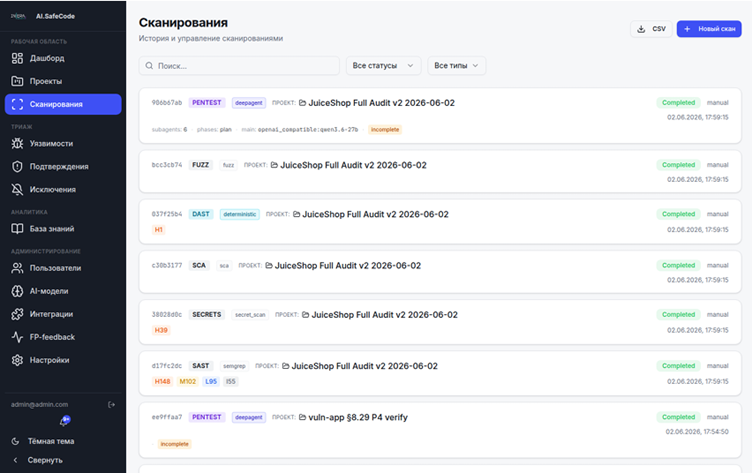Image resolution: width=752 pixels, height=473 pixels.
Task: Open the Уязвимости bug icon page
Action: (x=17, y=143)
